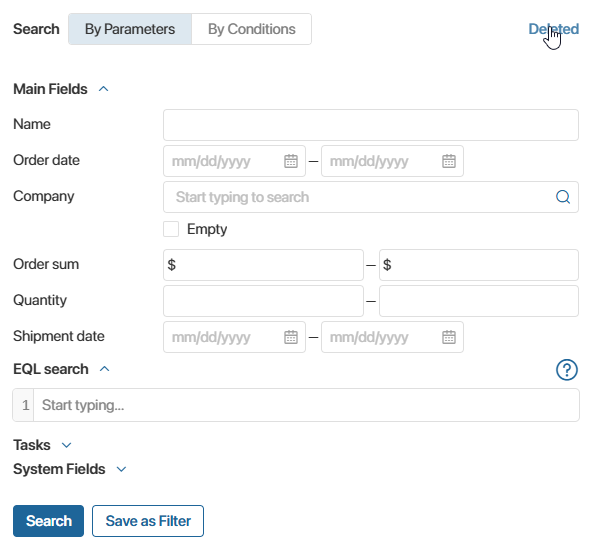Focus the Name input field
Image resolution: width=589 pixels, height=548 pixels.
tap(371, 125)
